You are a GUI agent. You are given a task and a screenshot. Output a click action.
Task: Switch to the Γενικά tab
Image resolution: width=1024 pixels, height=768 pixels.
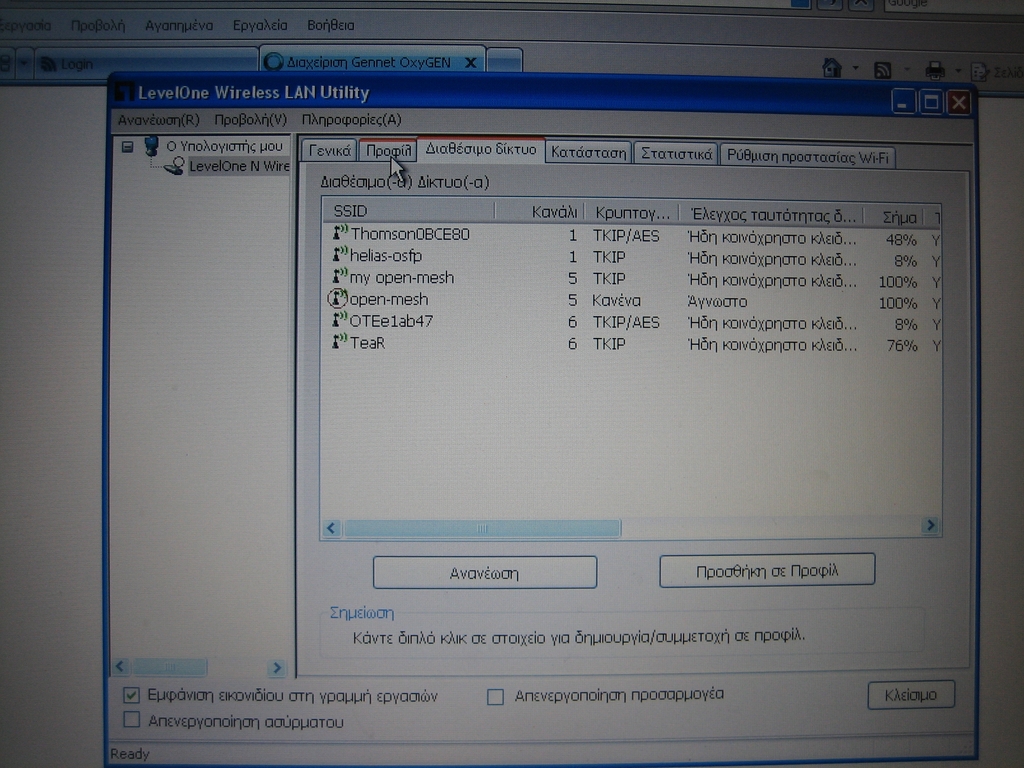point(330,152)
